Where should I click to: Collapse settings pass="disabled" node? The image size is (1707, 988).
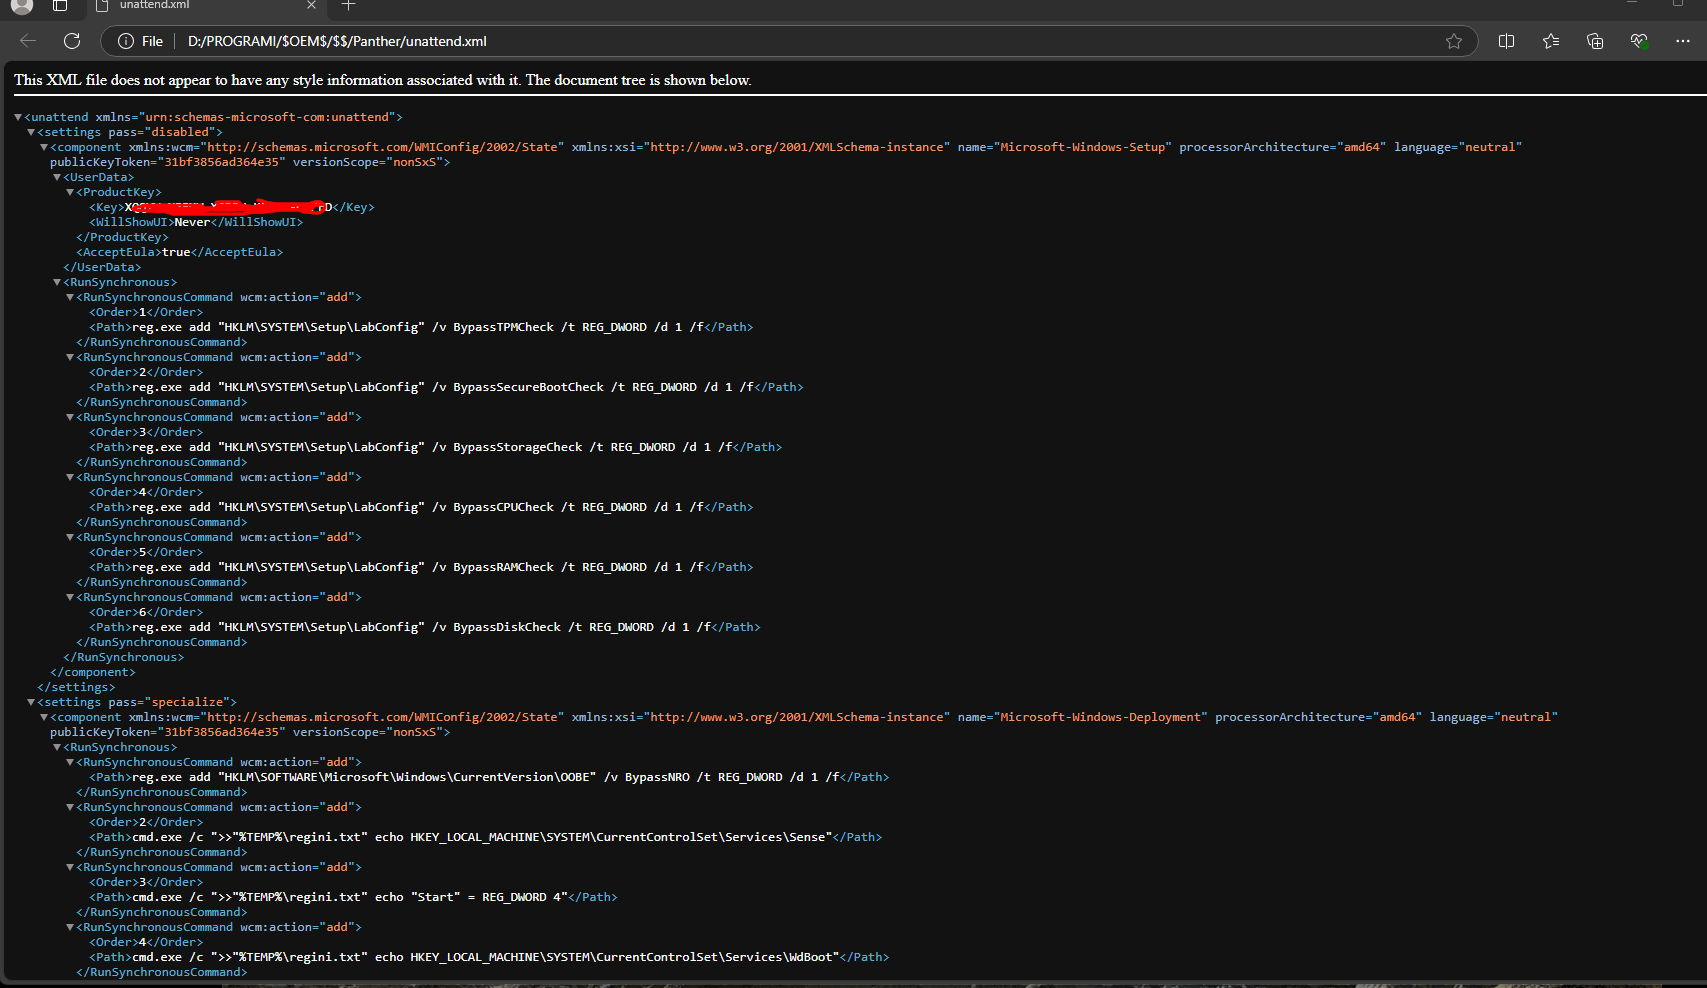point(31,132)
